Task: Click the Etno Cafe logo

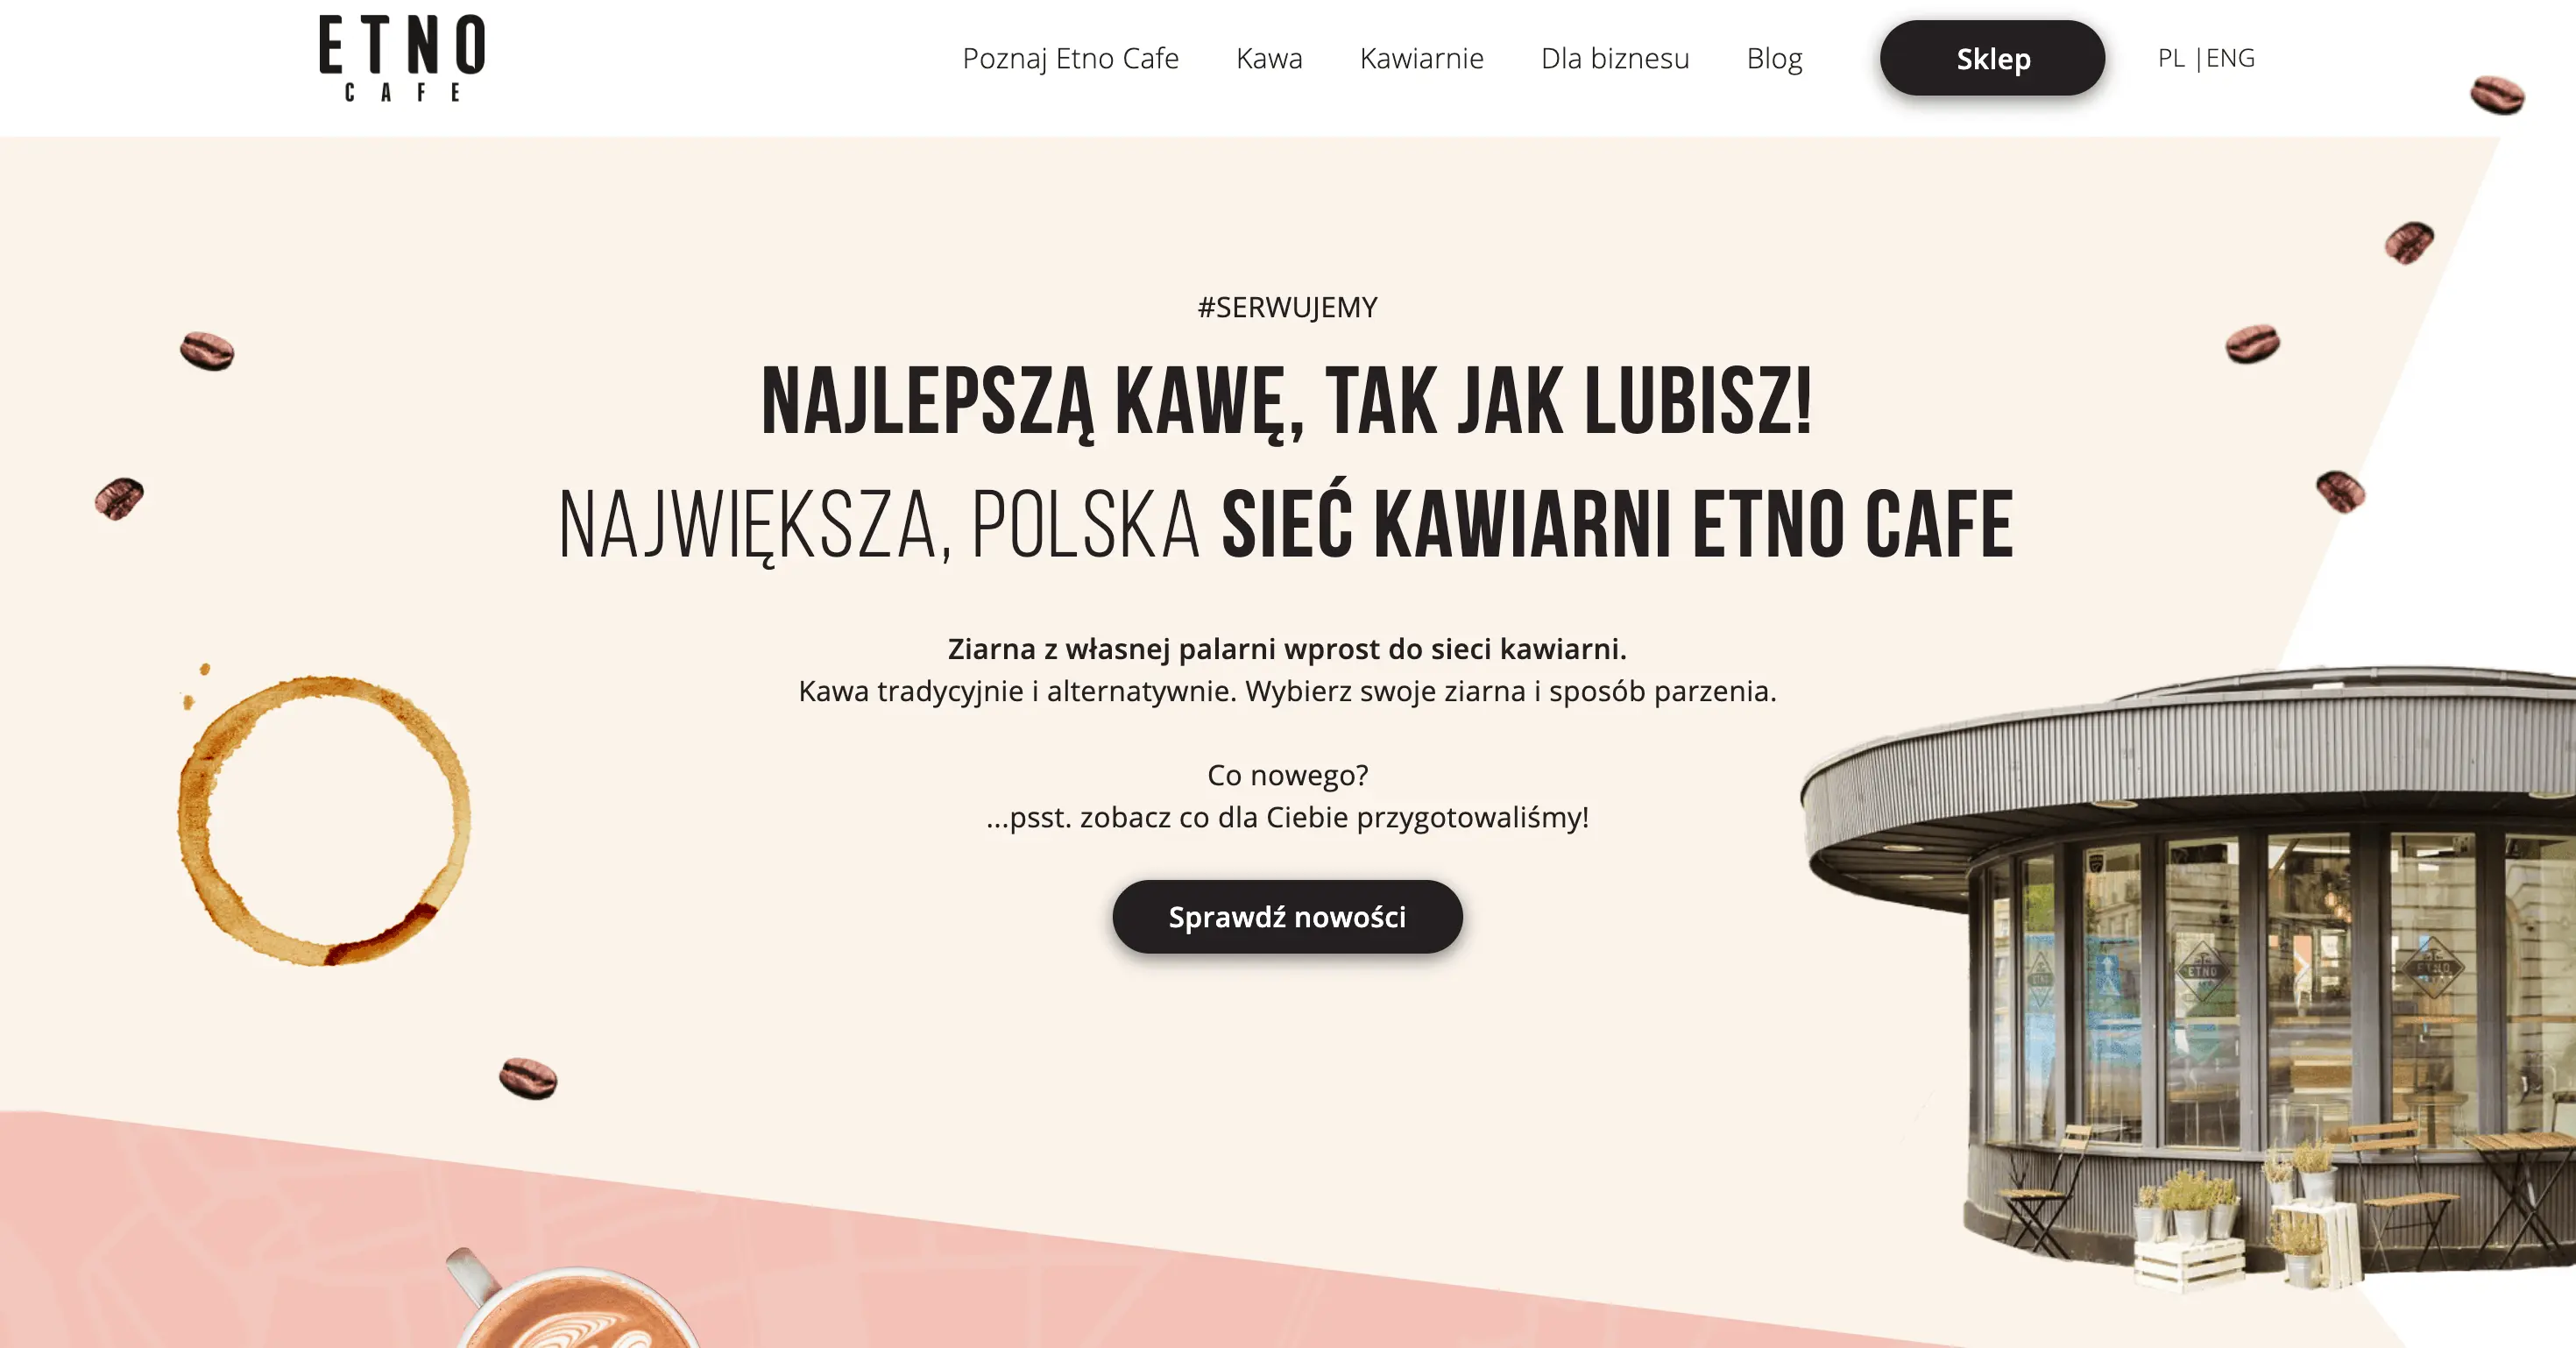Action: coord(402,58)
